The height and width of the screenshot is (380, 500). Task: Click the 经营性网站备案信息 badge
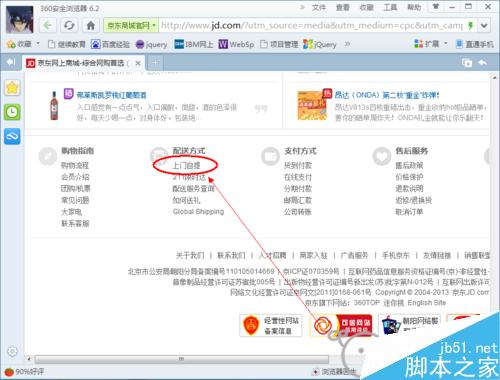(271, 325)
